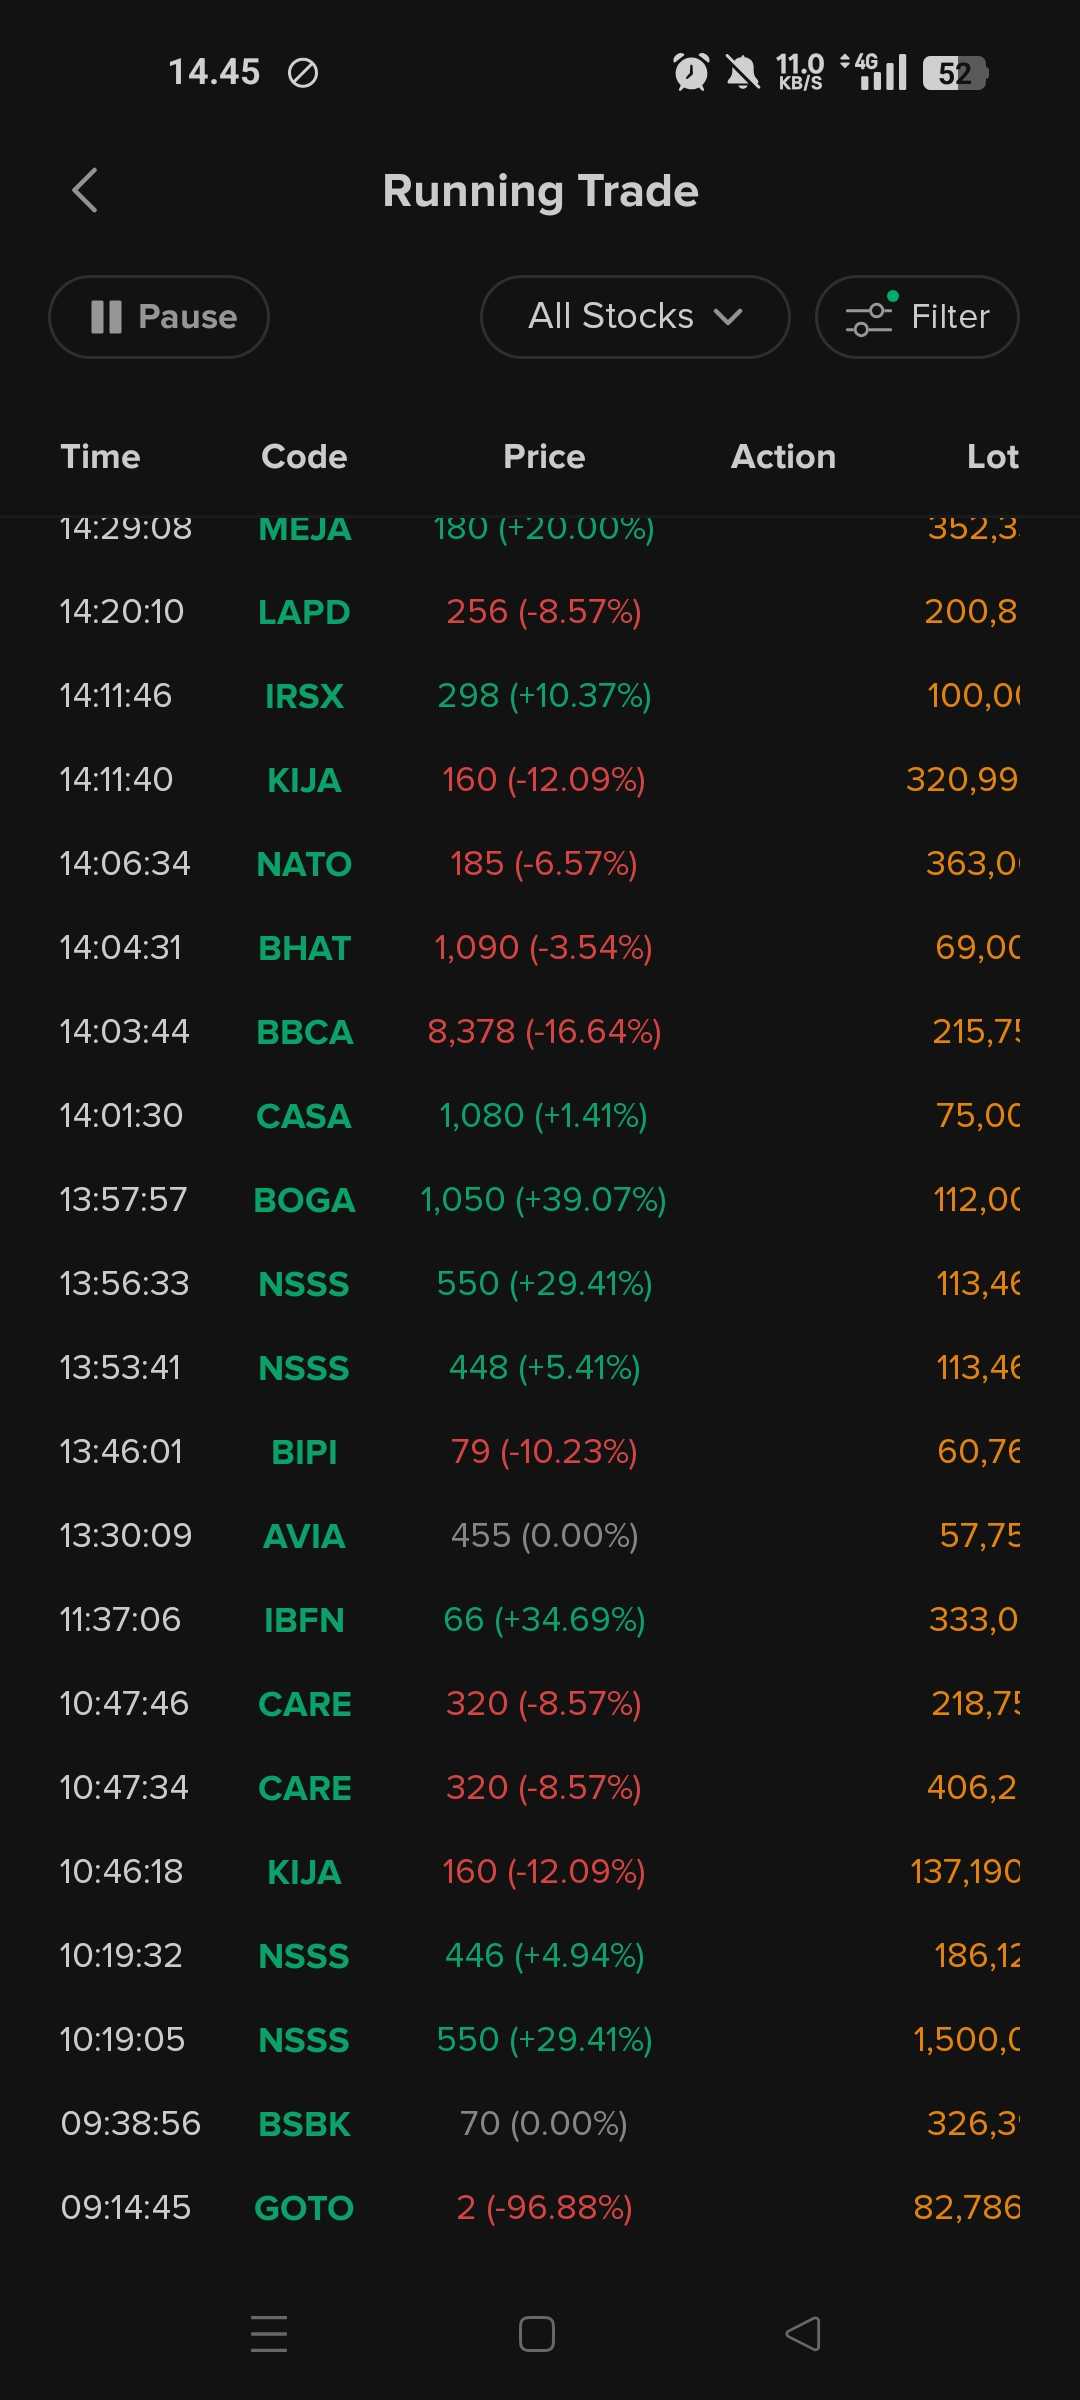
Task: Open the MEJA stock code
Action: [x=304, y=530]
